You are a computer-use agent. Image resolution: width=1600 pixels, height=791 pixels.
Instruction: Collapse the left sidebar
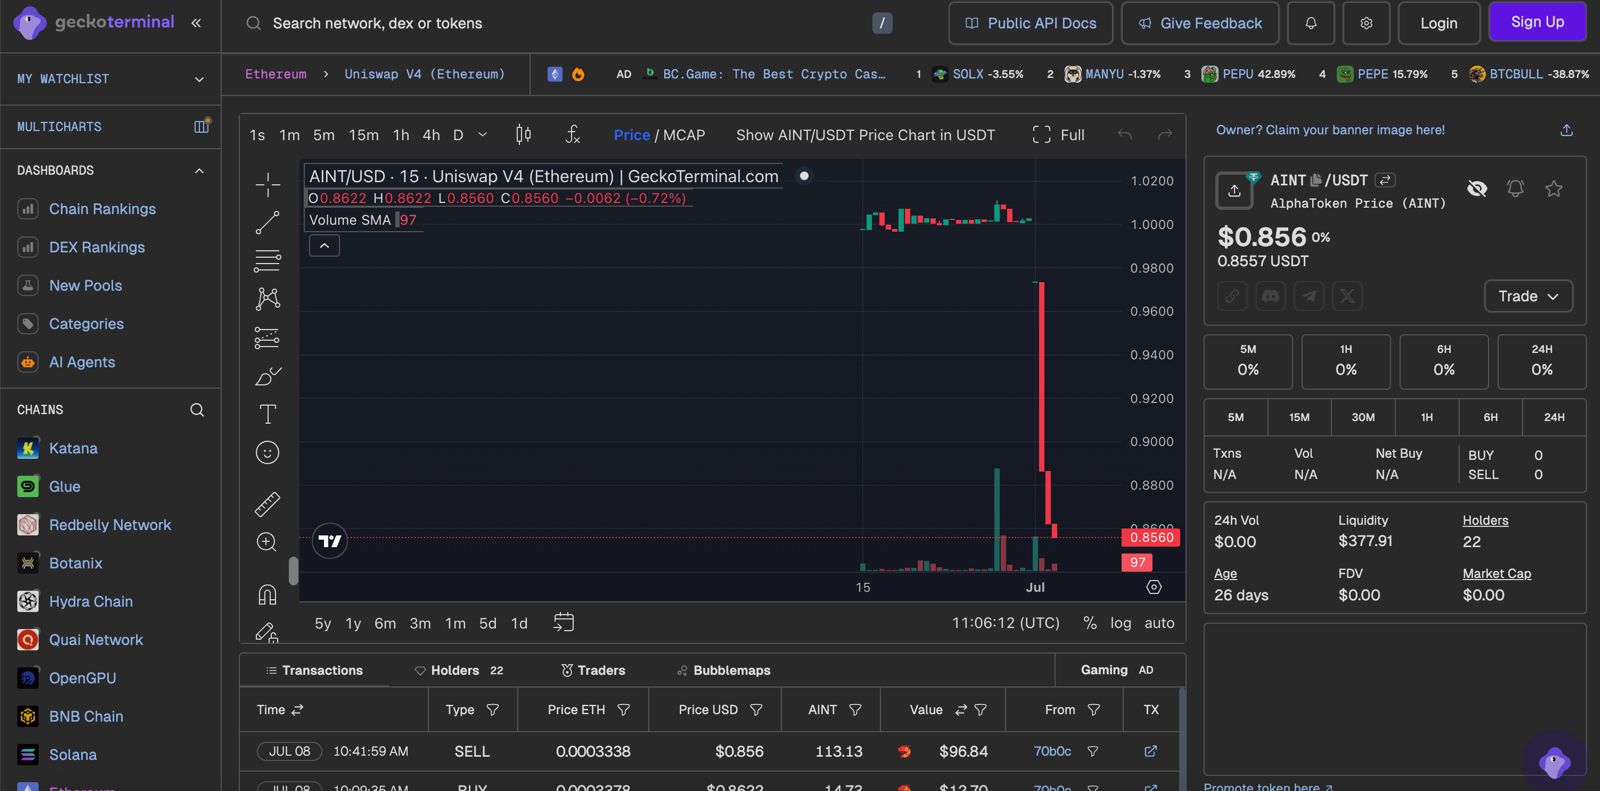pos(196,22)
